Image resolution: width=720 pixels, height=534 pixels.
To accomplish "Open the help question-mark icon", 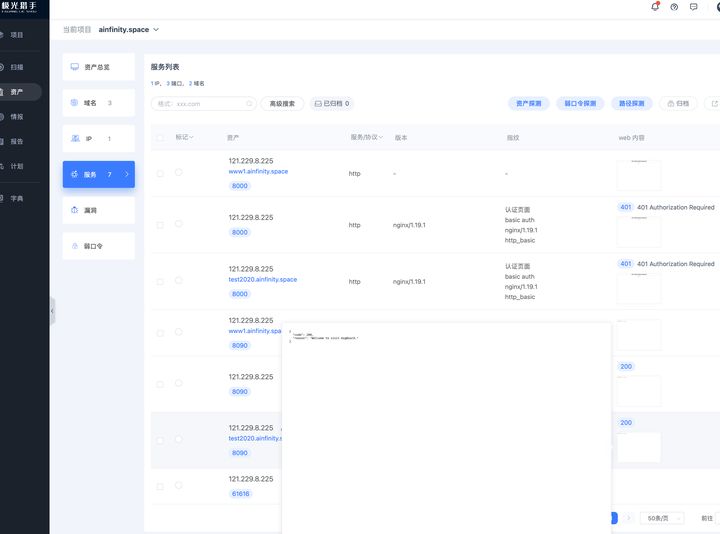I will [x=674, y=7].
